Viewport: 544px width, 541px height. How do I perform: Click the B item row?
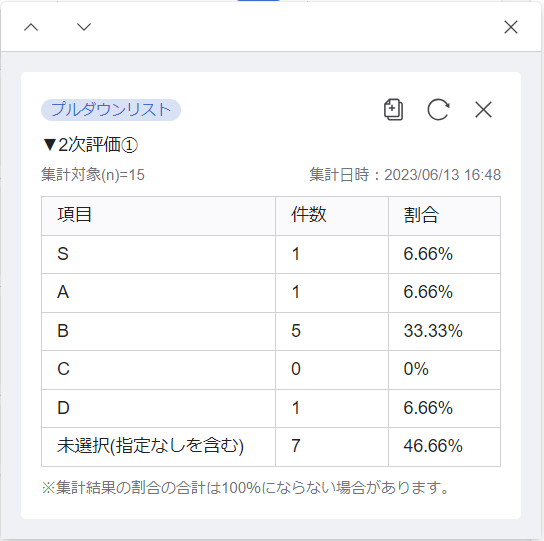tap(271, 331)
